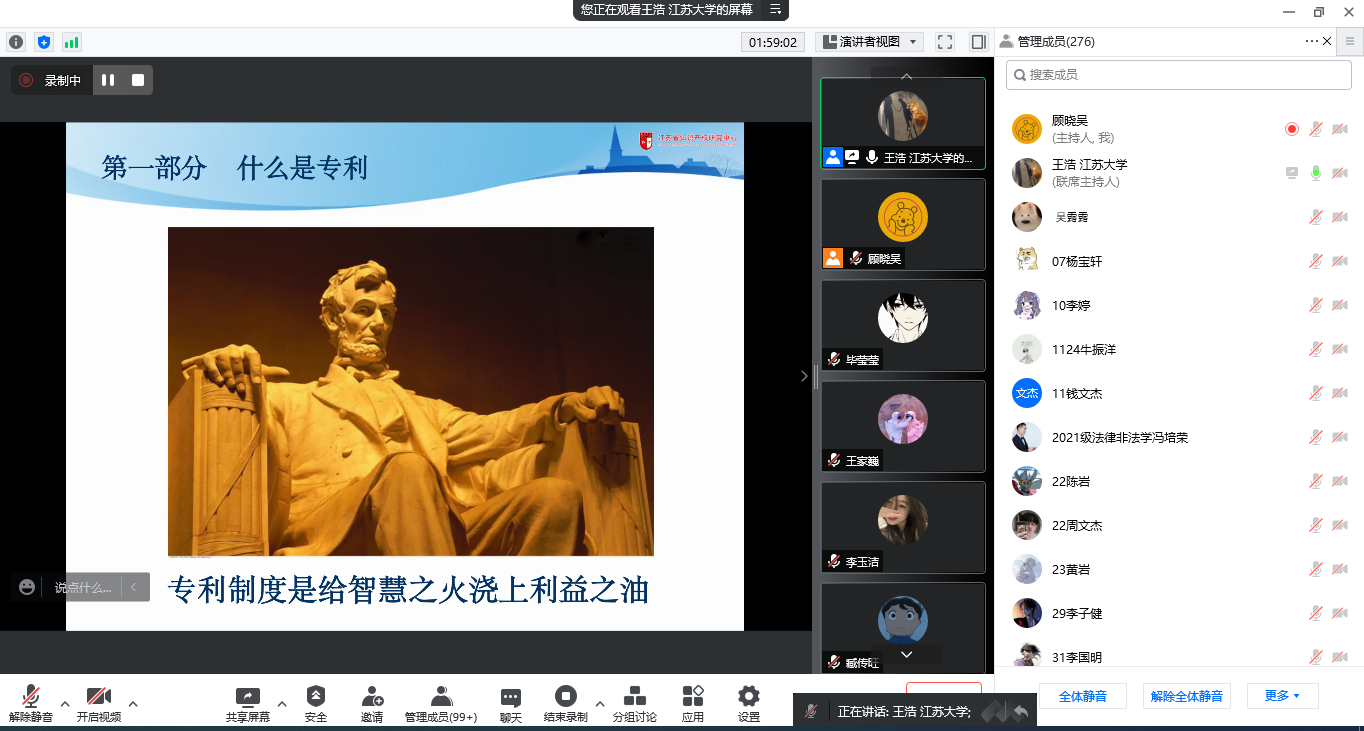Open Breakout Rooms (分组讨论) icon
This screenshot has height=731, width=1364.
pos(634,697)
